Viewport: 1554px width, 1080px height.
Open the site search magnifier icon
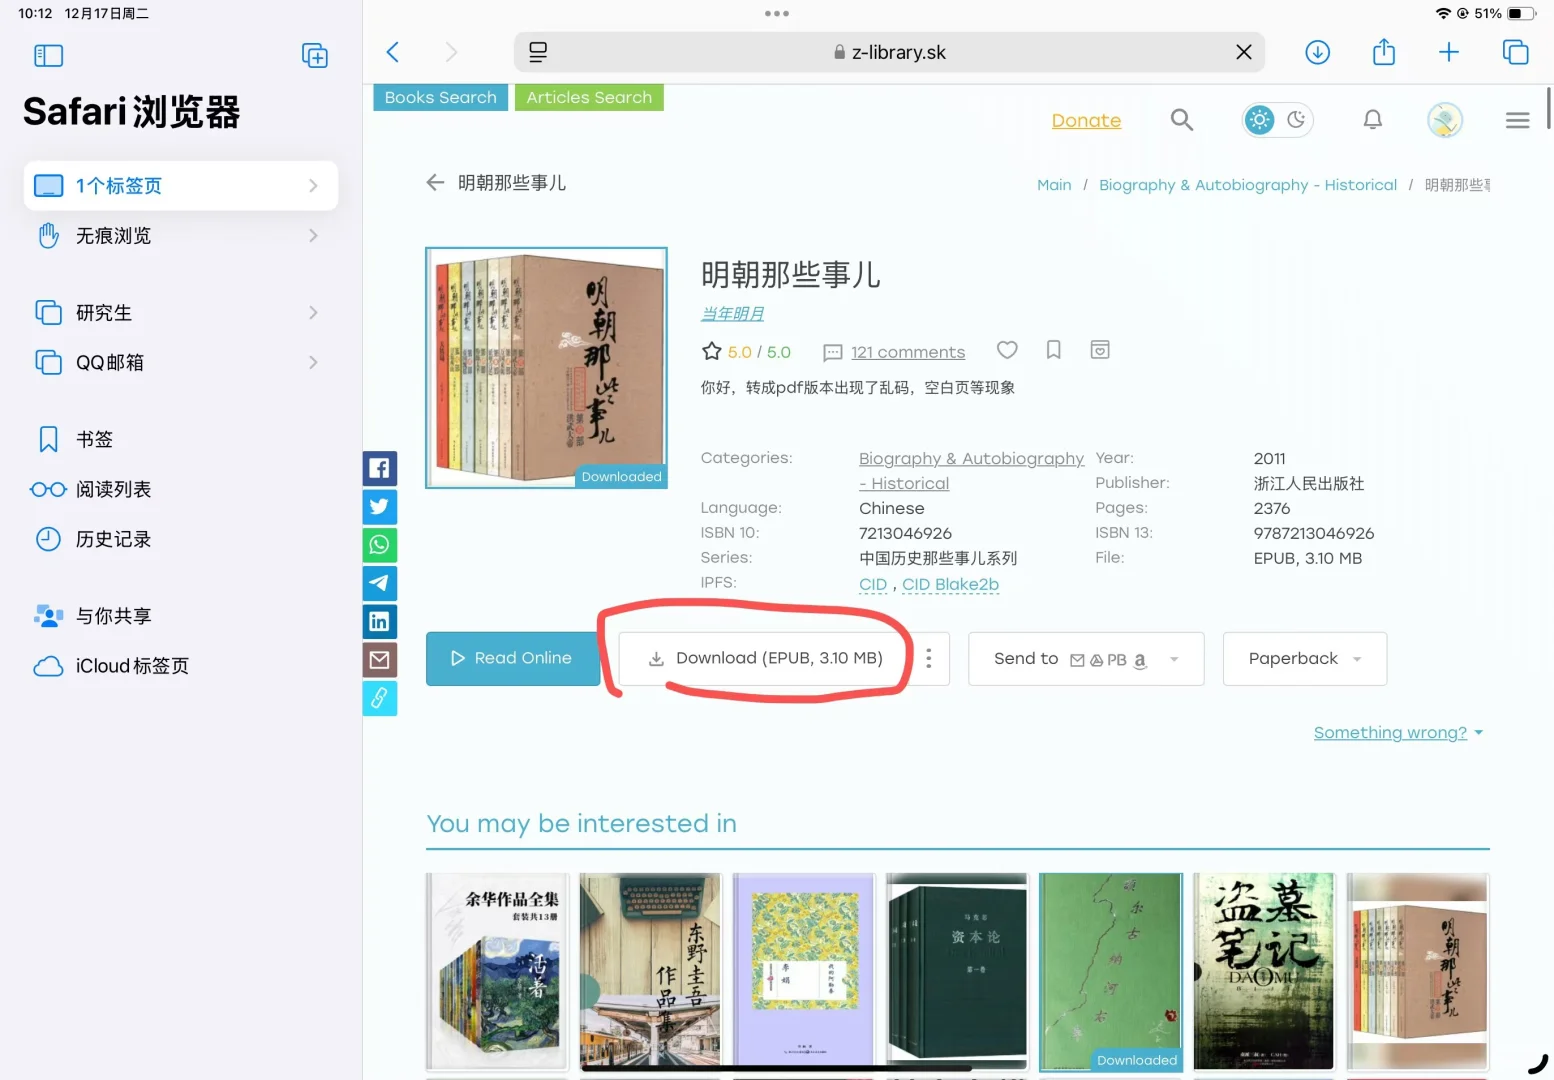point(1182,120)
